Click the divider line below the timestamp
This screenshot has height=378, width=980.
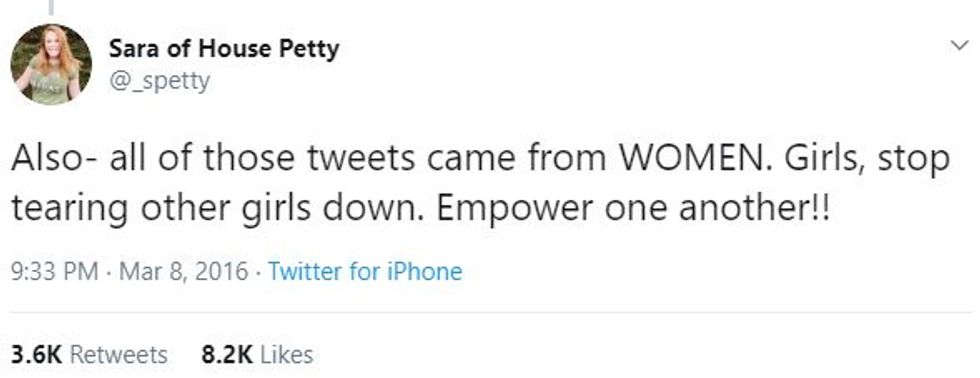(490, 312)
